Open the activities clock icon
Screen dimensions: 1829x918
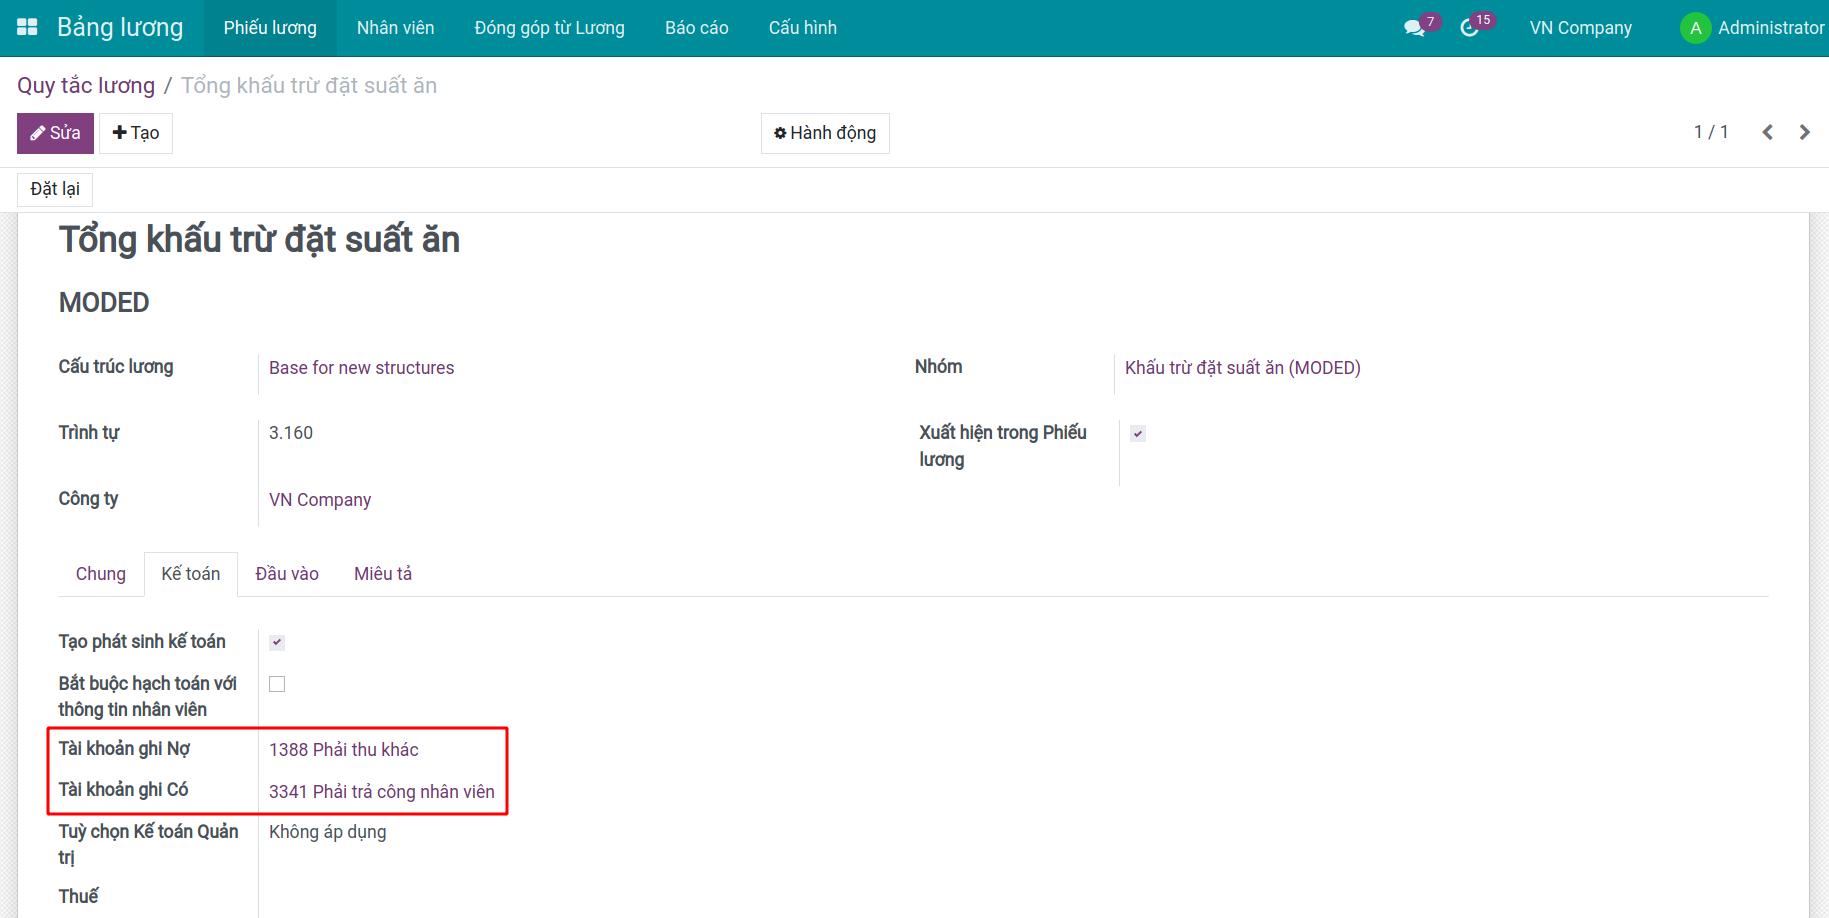pos(1469,28)
